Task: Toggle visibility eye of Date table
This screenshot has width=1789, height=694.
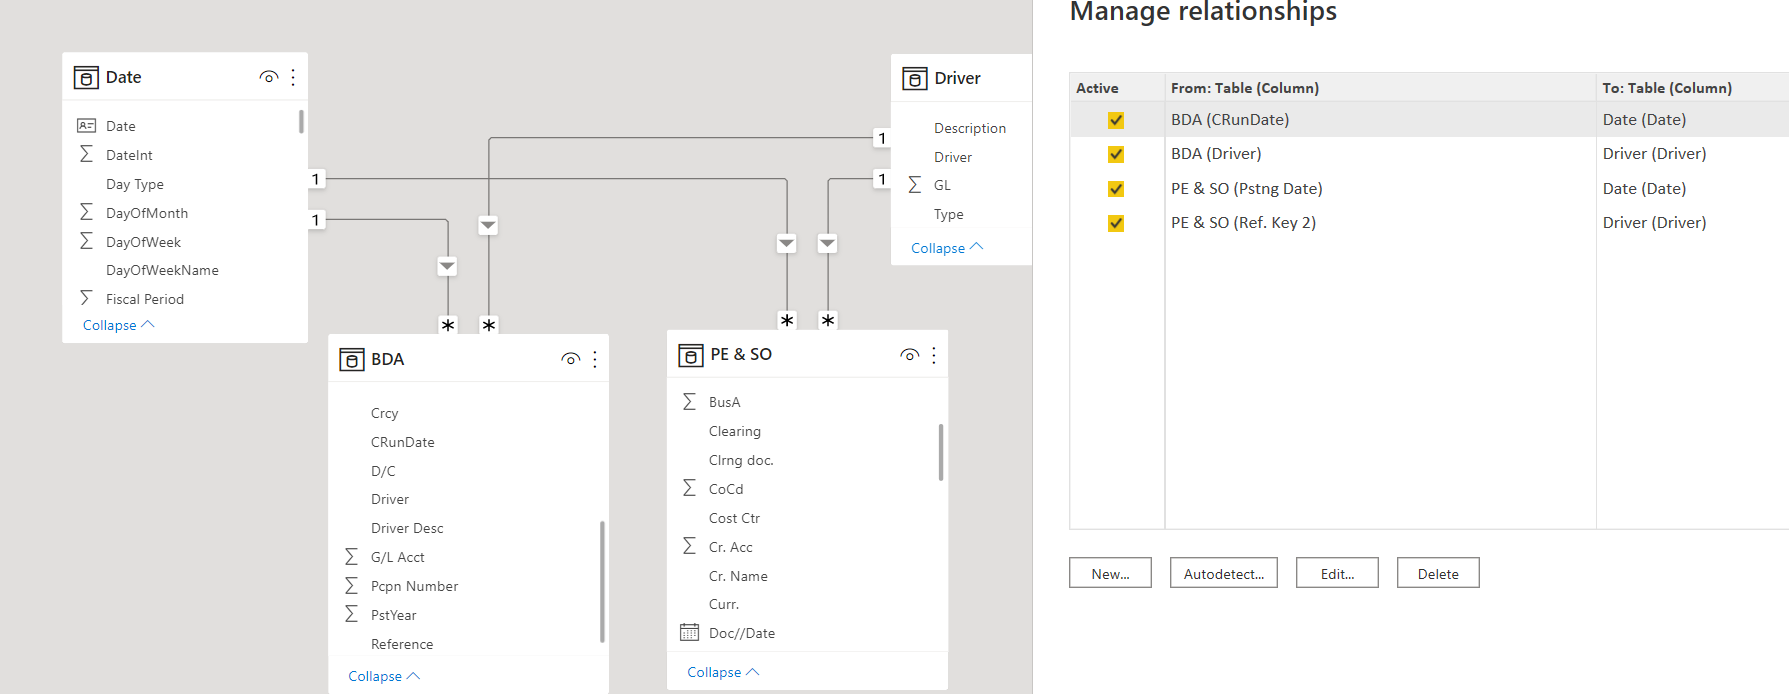Action: click(x=268, y=77)
